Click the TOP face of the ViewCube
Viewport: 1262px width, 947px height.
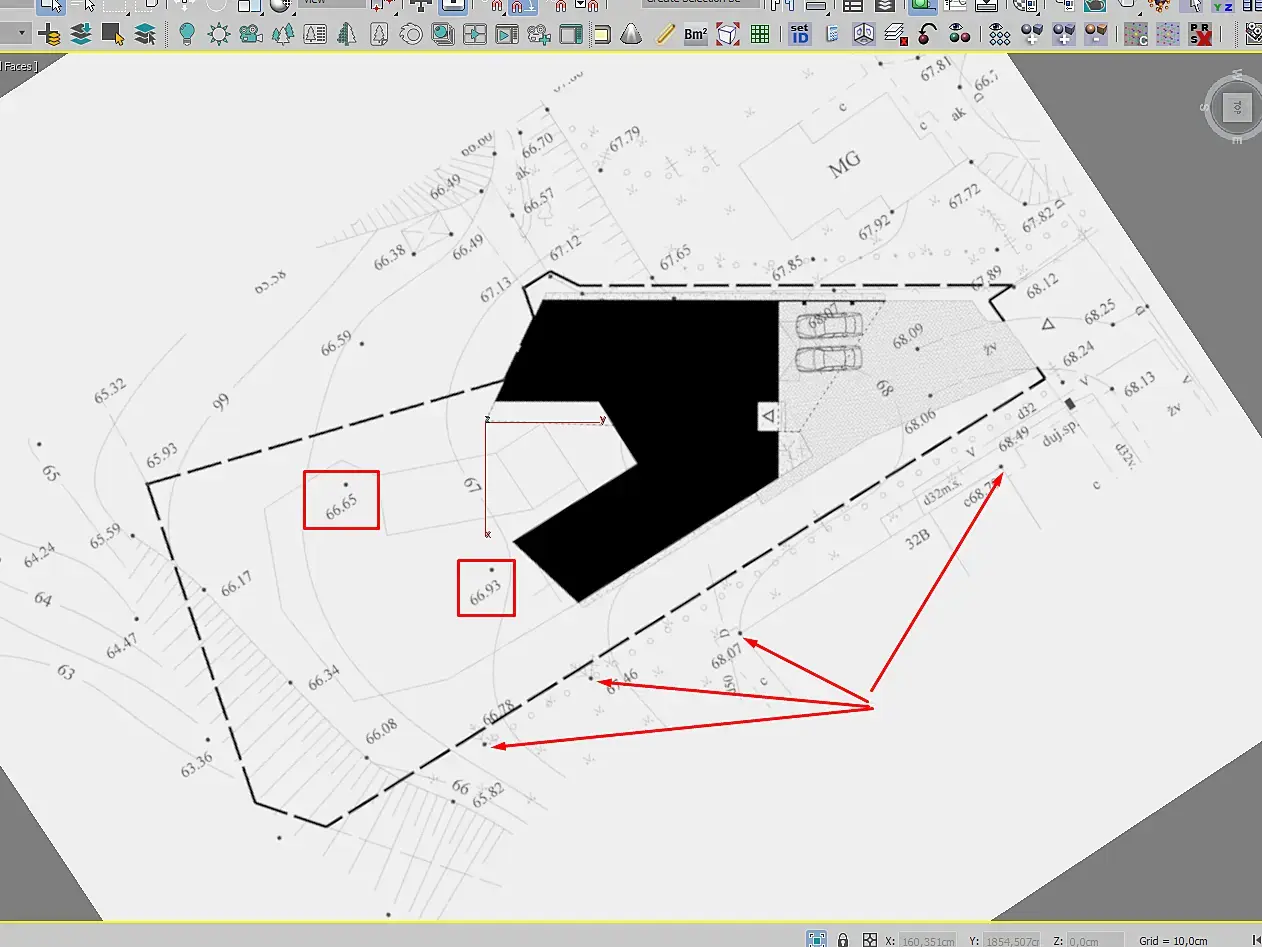pos(1237,106)
